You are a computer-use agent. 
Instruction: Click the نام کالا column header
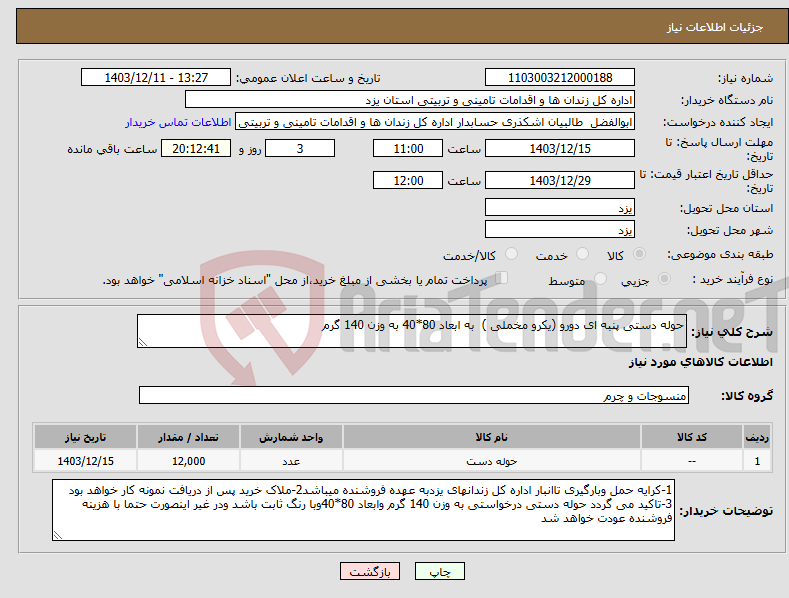[x=492, y=437]
